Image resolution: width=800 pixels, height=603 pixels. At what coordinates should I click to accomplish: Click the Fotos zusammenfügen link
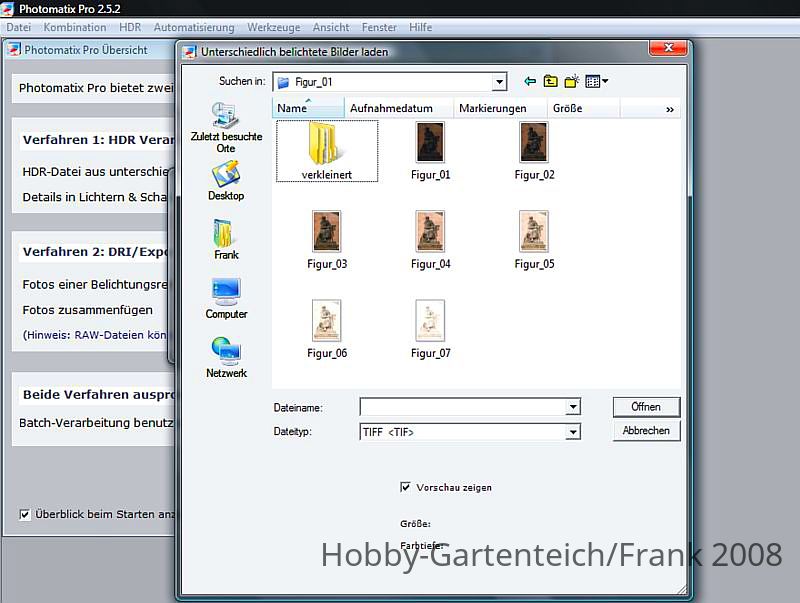coord(87,310)
